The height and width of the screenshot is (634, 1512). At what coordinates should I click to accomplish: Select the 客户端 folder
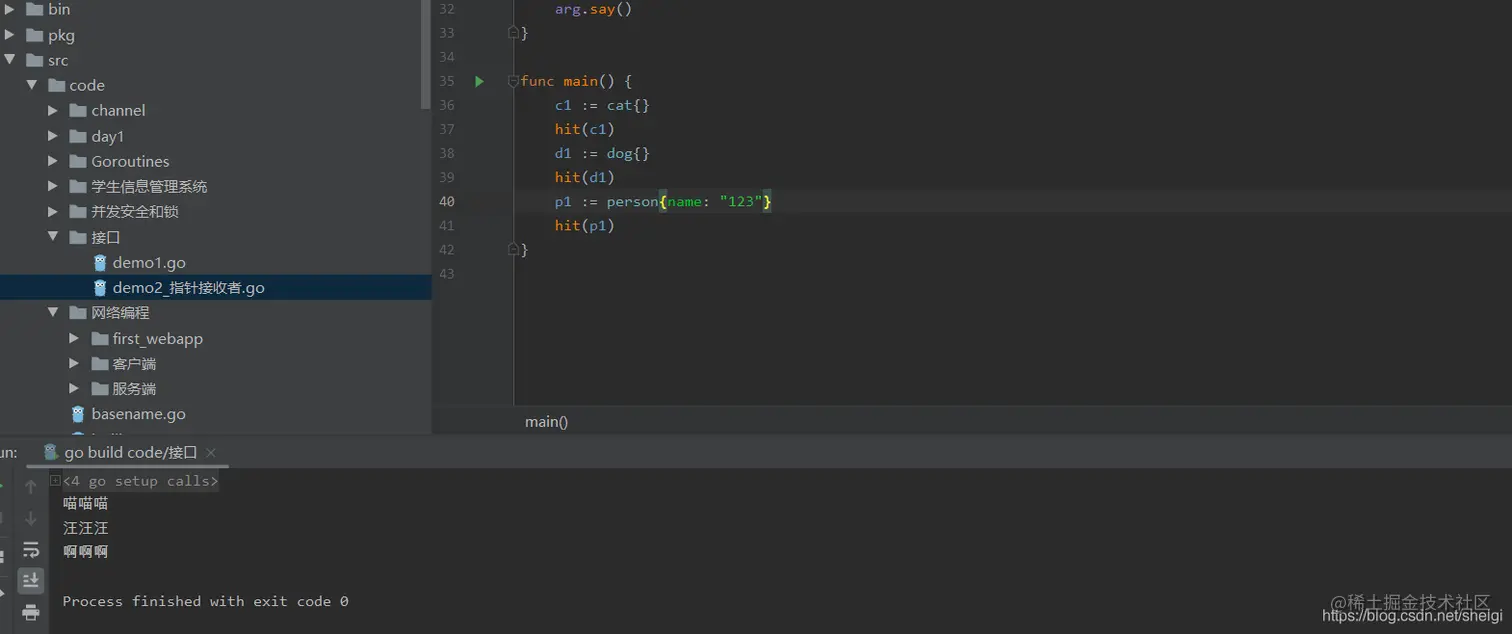point(134,364)
